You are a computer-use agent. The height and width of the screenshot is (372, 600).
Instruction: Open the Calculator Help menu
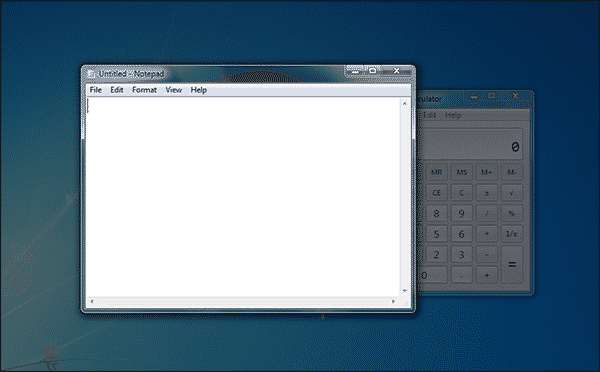pos(453,115)
